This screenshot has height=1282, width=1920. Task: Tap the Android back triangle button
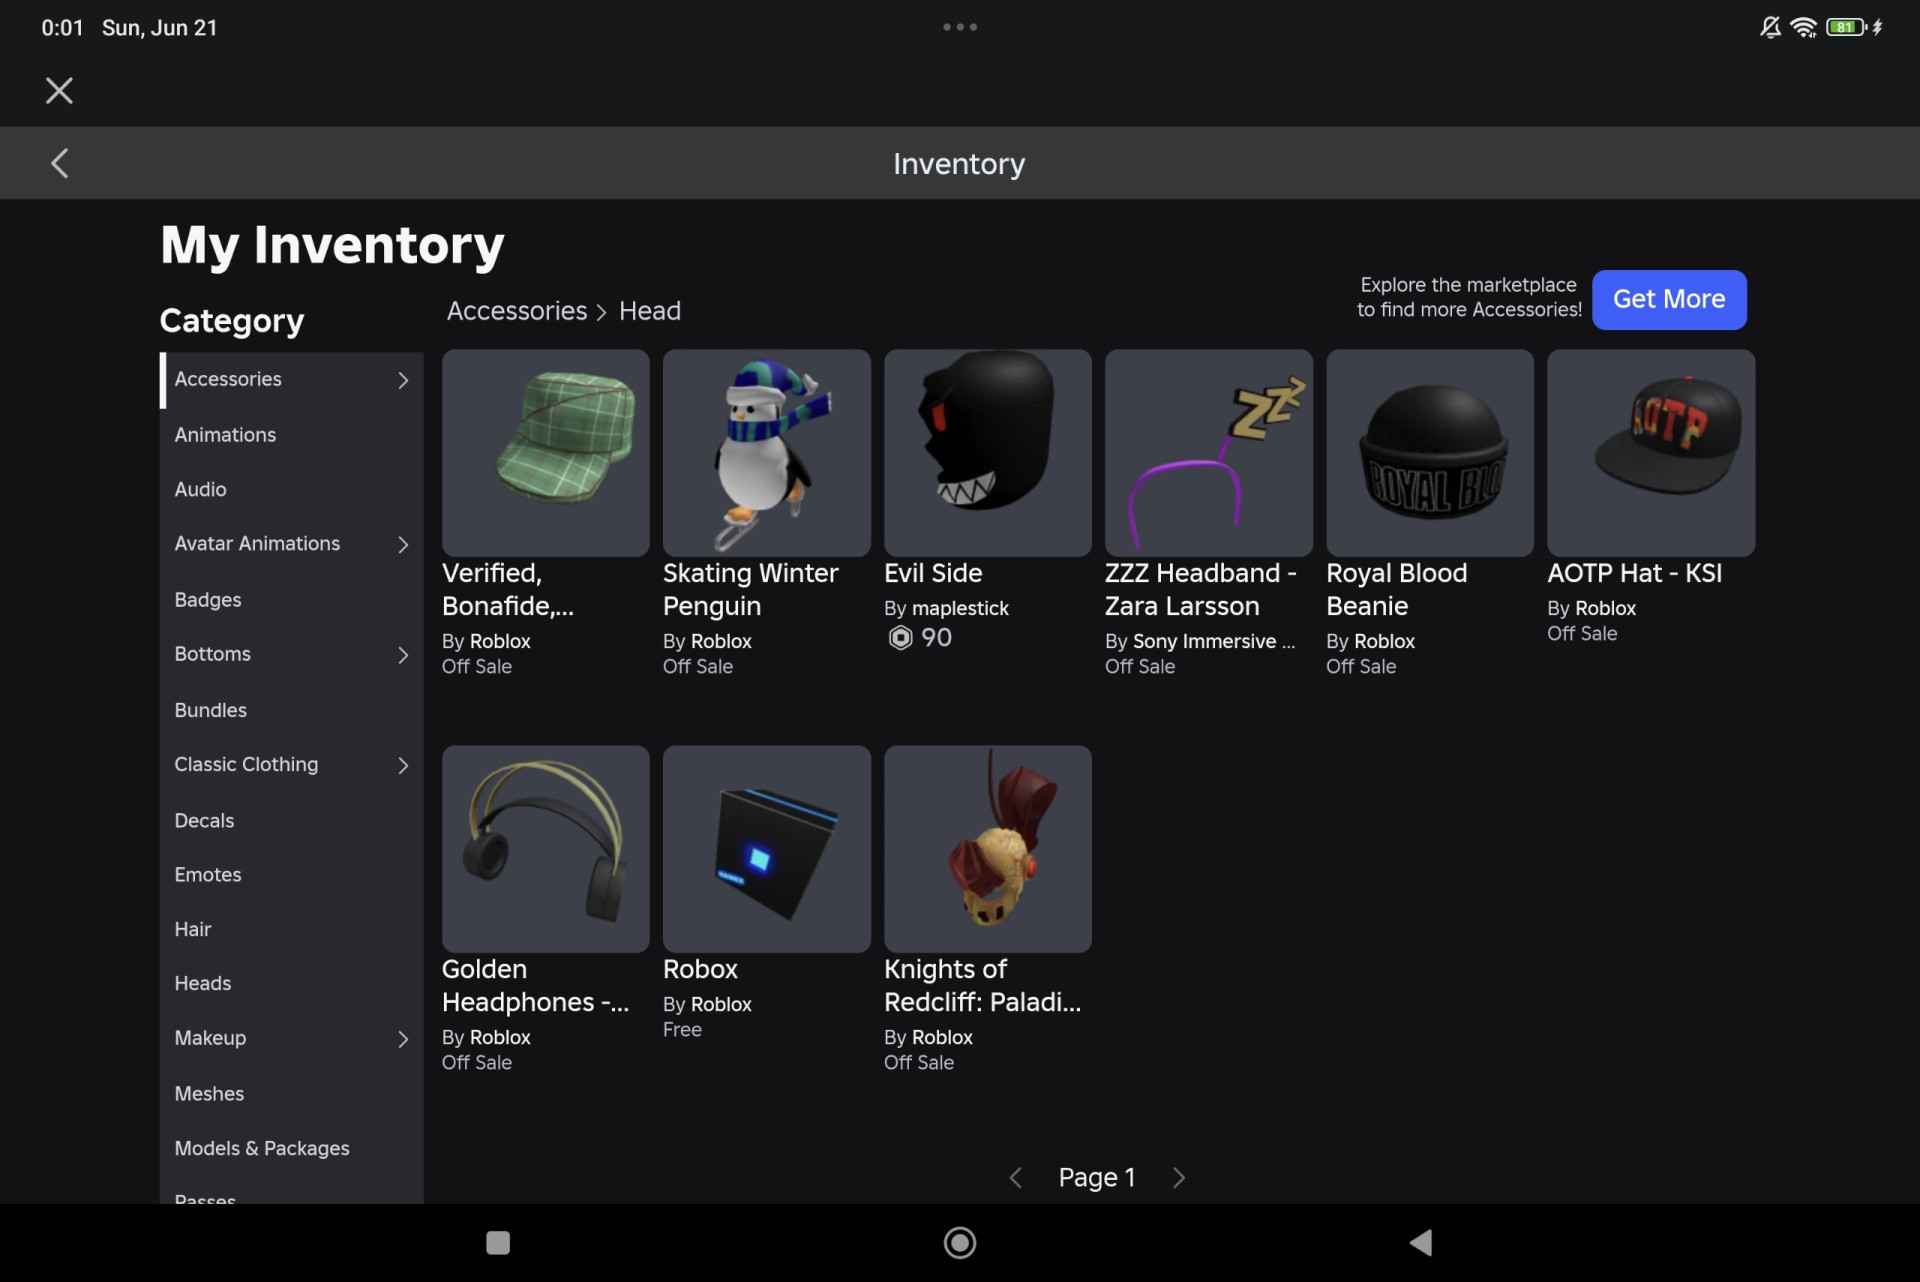(1421, 1243)
